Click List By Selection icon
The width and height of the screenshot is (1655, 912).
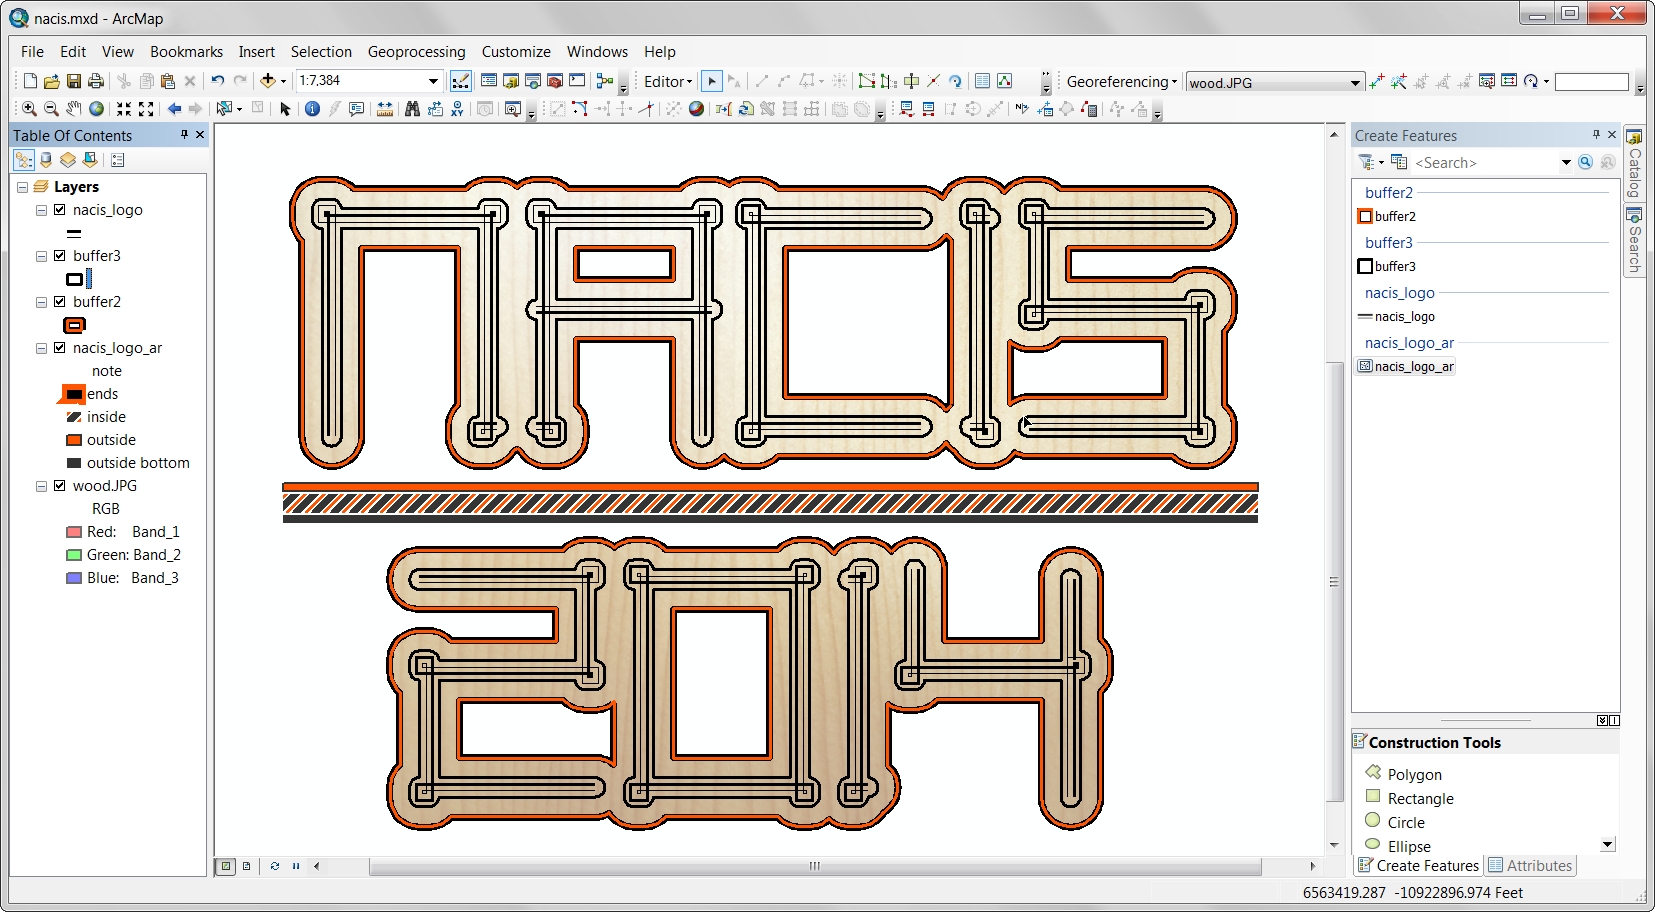click(x=90, y=160)
